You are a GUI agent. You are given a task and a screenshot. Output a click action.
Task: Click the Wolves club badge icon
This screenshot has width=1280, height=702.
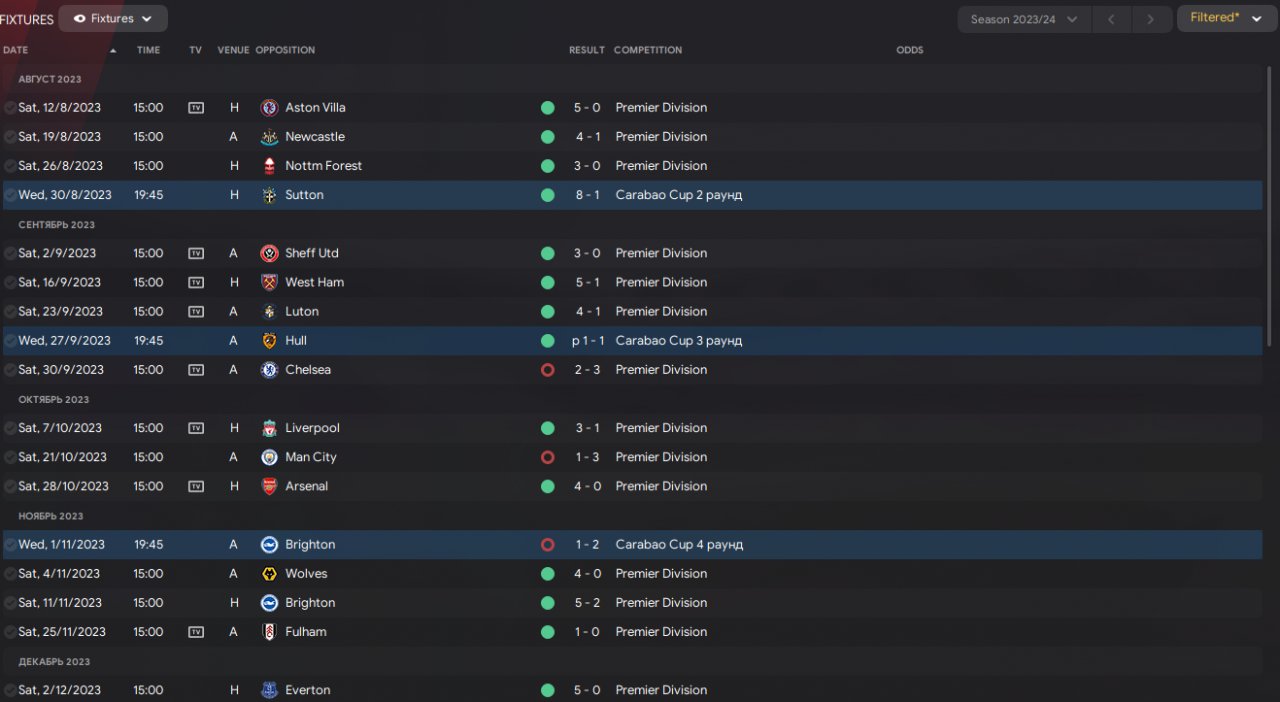(269, 574)
